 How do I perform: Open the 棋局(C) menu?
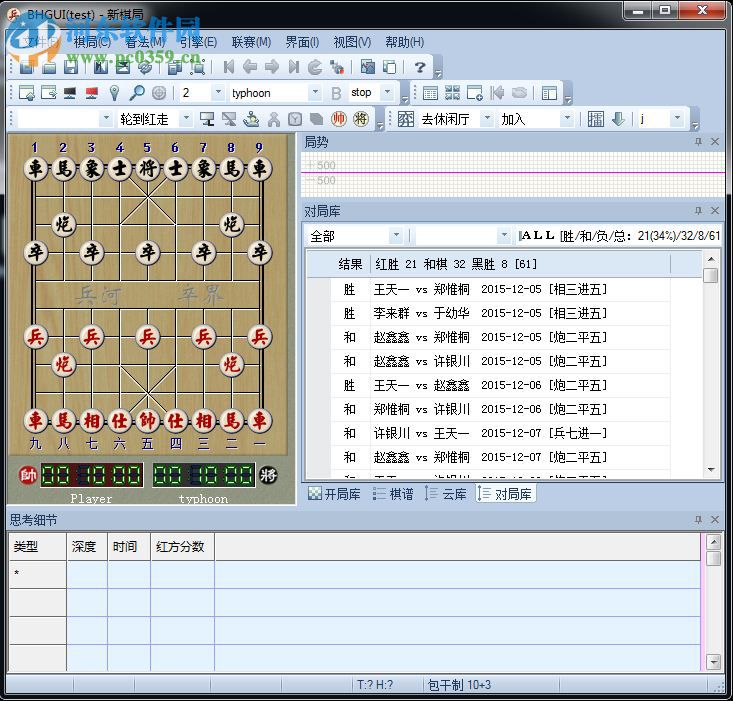click(x=92, y=42)
